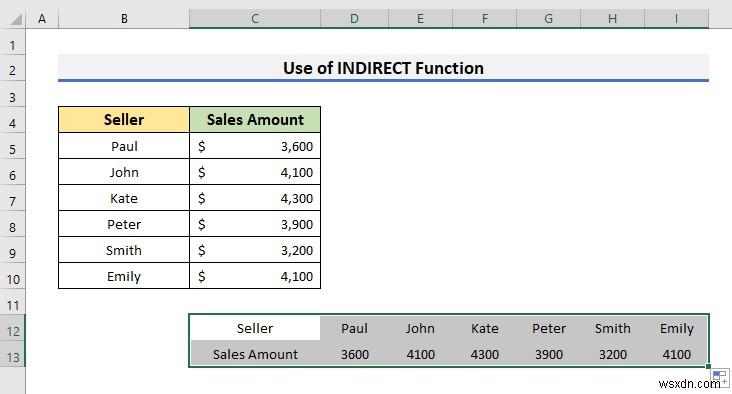Viewport: 732px width, 394px height.
Task: Select the green 'Sales Amount' header cell
Action: point(255,120)
